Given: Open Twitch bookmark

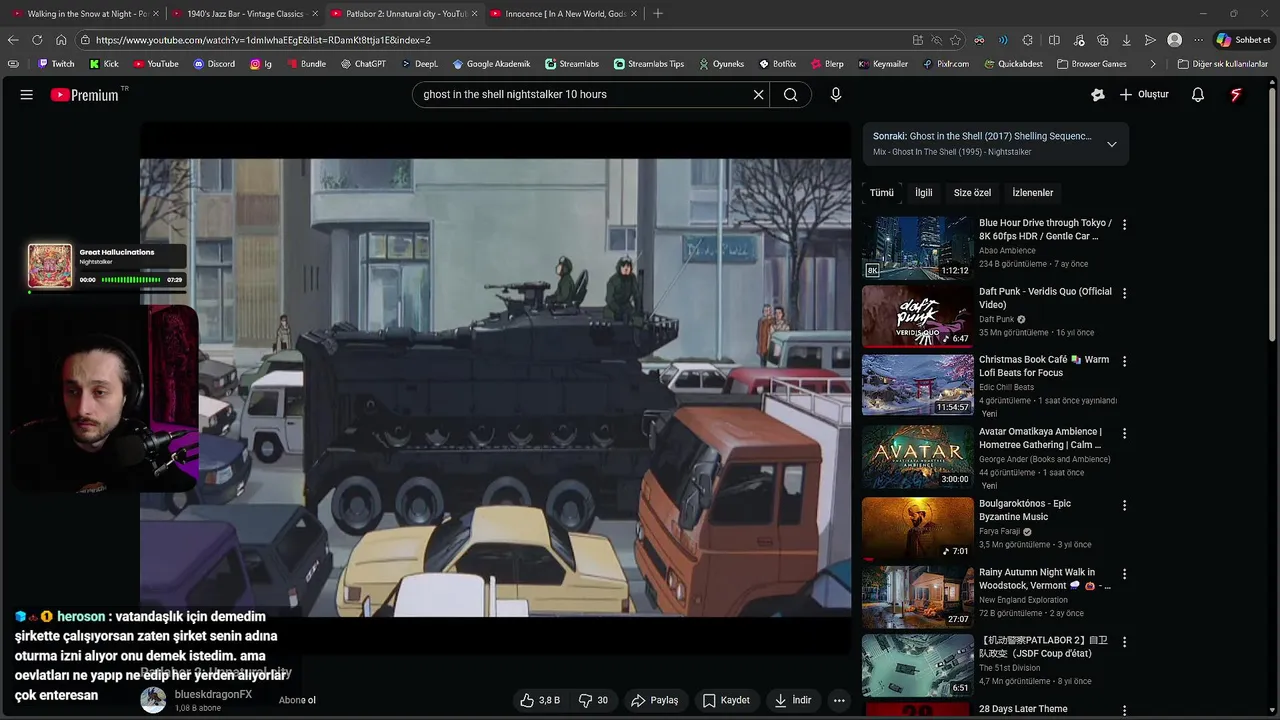Looking at the screenshot, I should [x=56, y=64].
